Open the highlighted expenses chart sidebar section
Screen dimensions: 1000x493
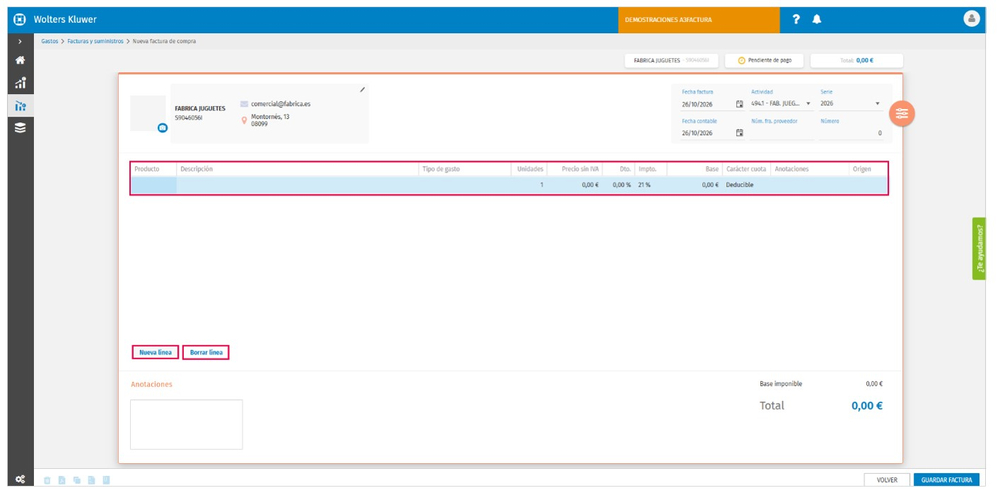point(20,105)
